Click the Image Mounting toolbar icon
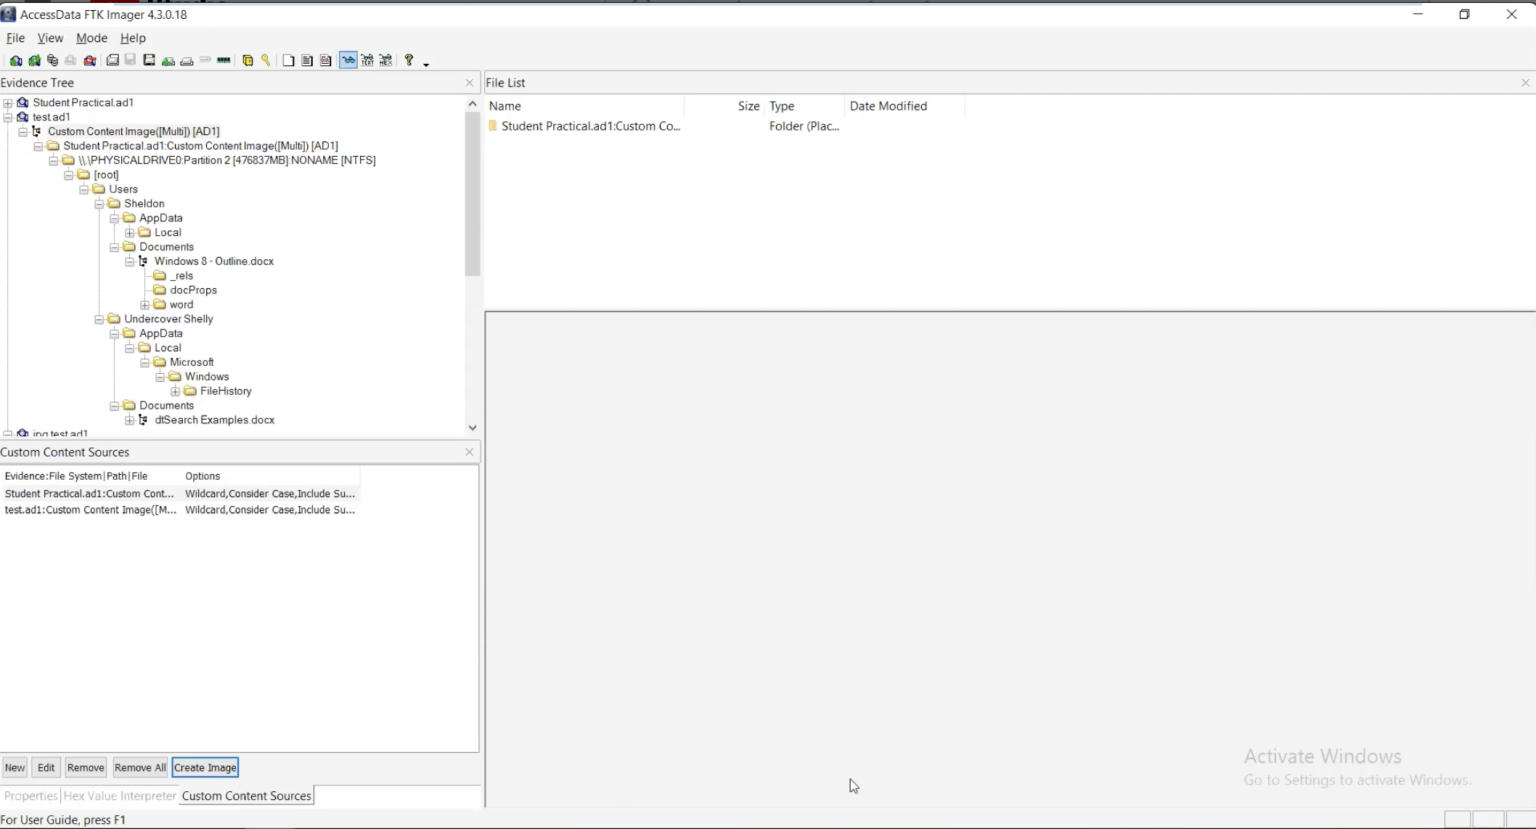 [51, 60]
